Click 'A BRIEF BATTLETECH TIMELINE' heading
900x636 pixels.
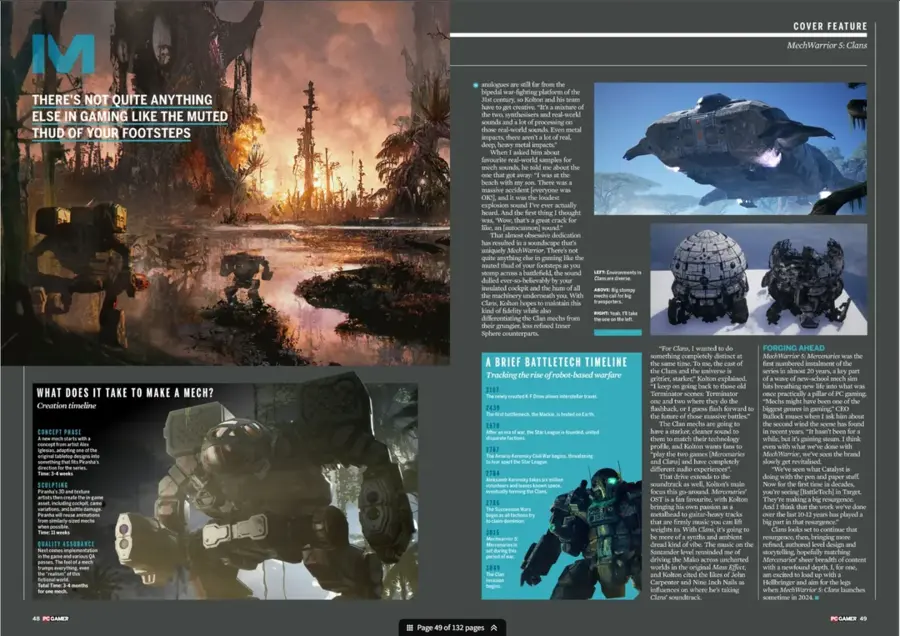(x=556, y=362)
